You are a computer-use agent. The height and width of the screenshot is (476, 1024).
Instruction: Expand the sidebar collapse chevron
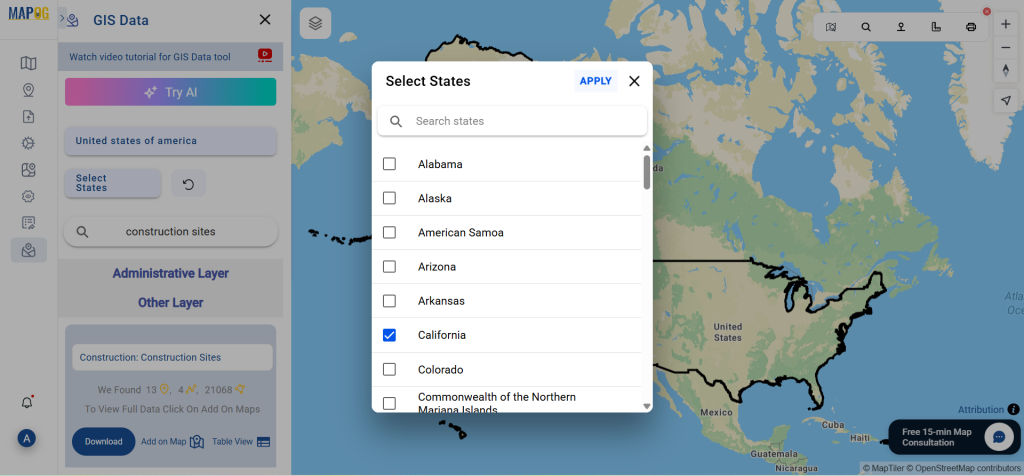click(x=62, y=18)
